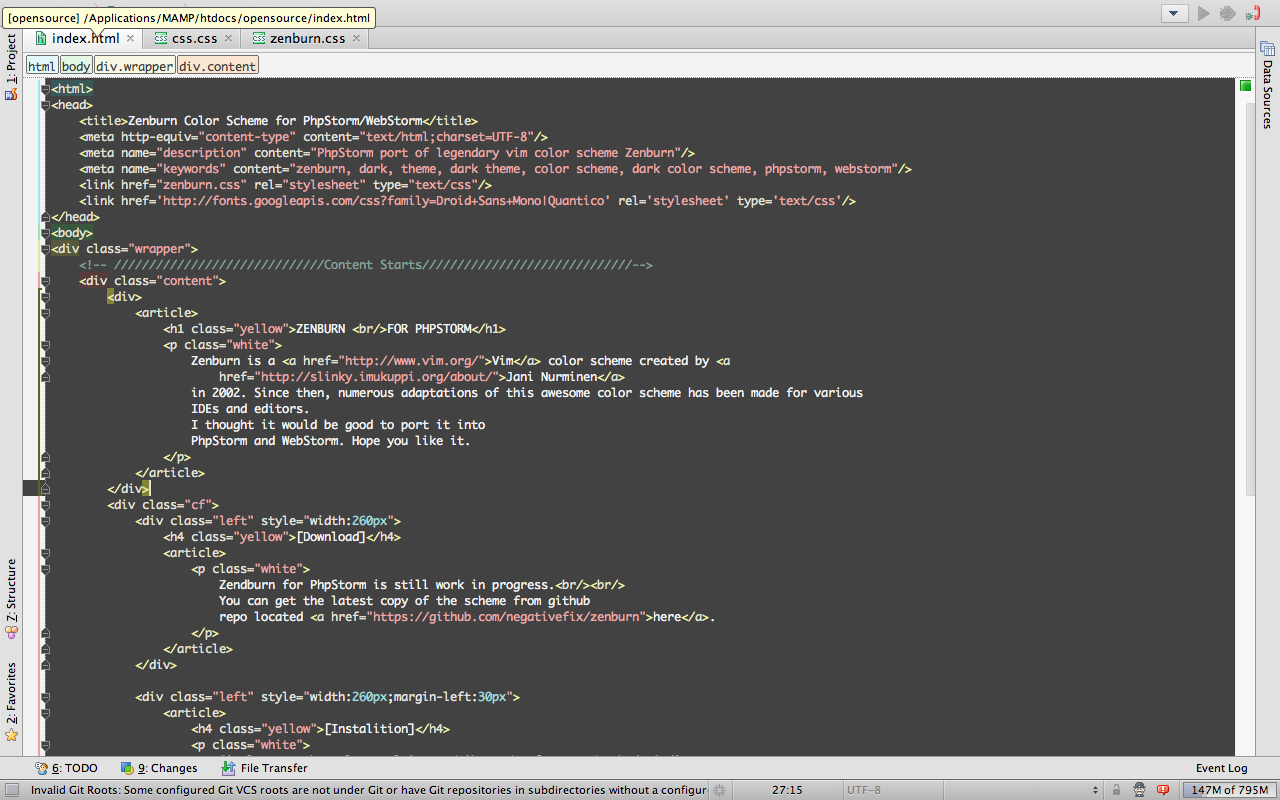Click the Project panel PhpStorm icon

tap(11, 94)
